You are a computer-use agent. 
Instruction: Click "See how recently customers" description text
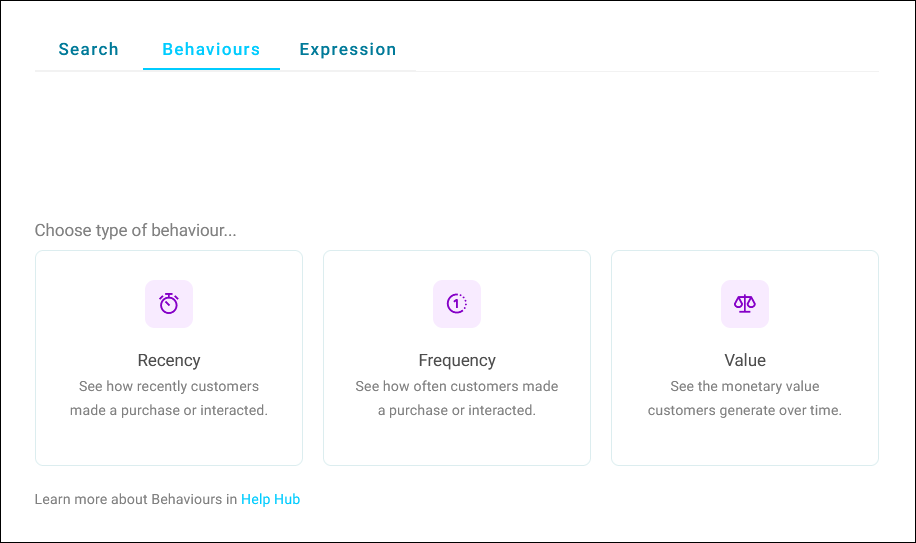(169, 387)
